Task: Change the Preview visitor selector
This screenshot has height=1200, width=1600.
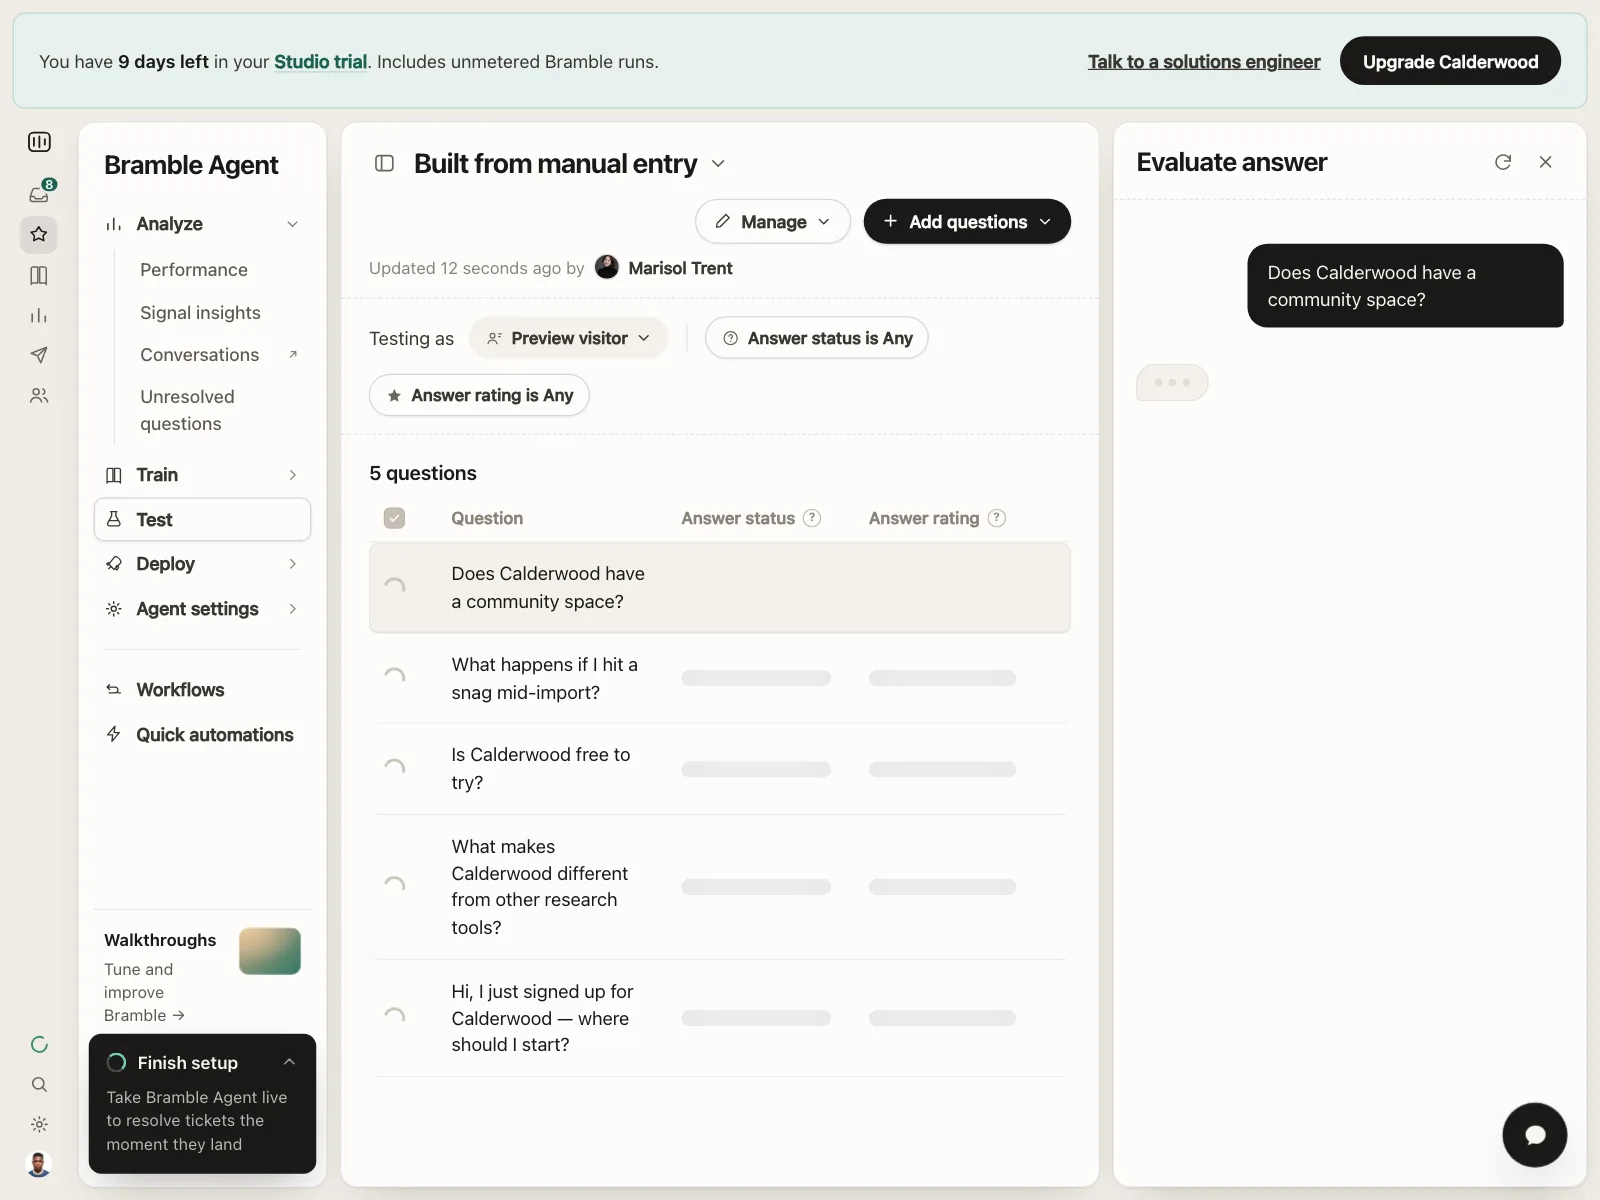Action: (x=568, y=338)
